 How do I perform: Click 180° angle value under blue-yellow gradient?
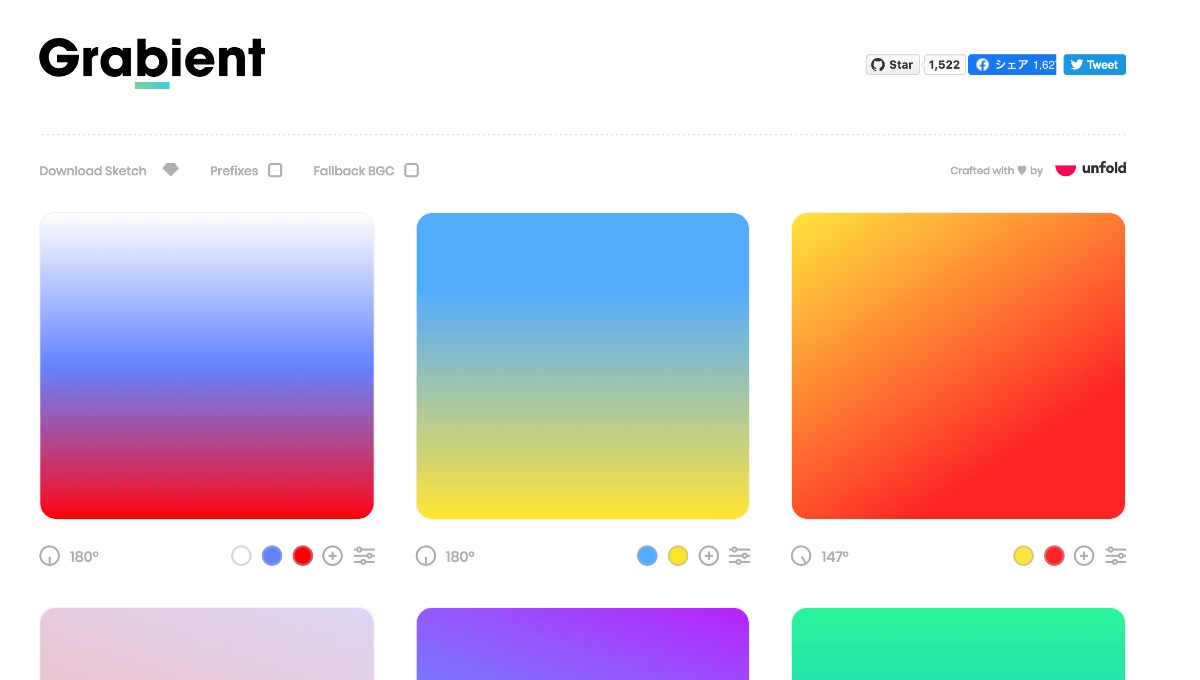(460, 557)
